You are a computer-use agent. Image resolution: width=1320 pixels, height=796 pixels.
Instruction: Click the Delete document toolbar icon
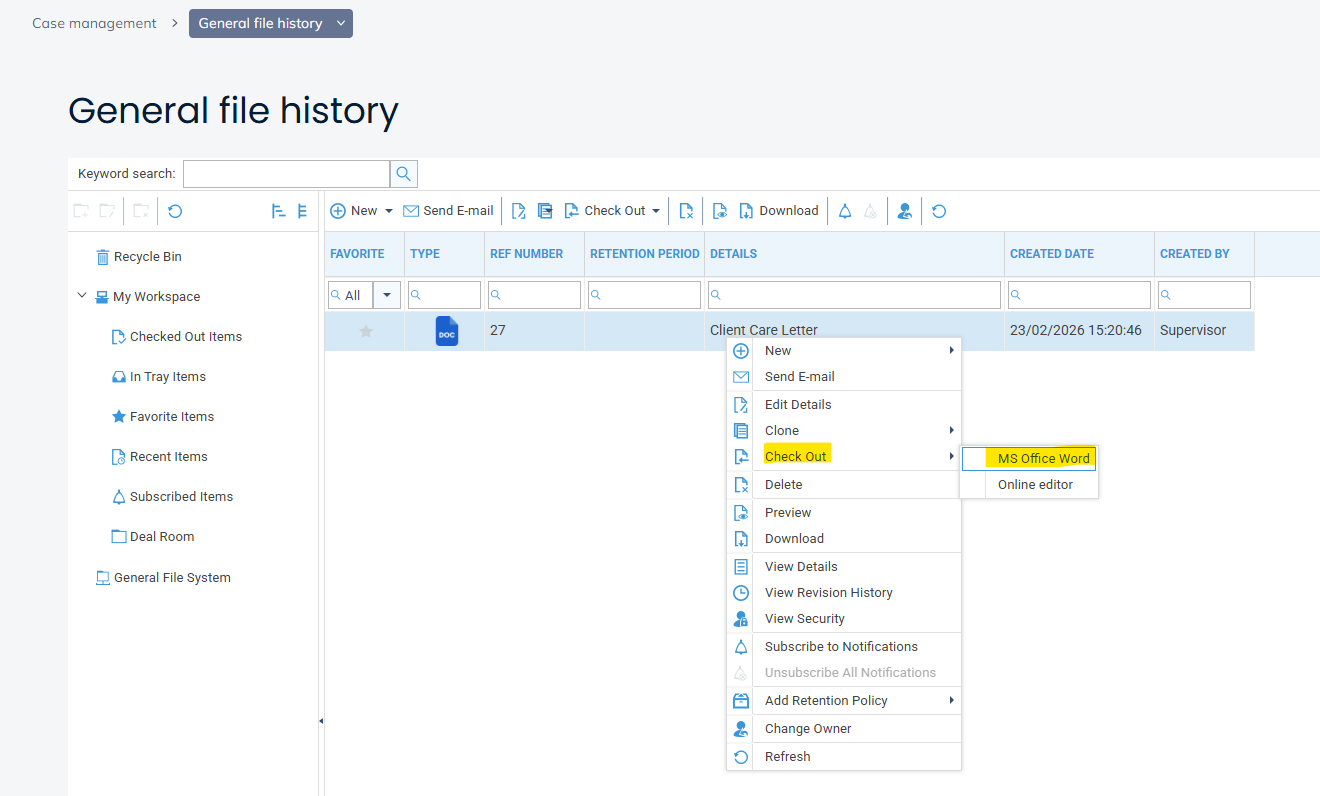coord(686,211)
